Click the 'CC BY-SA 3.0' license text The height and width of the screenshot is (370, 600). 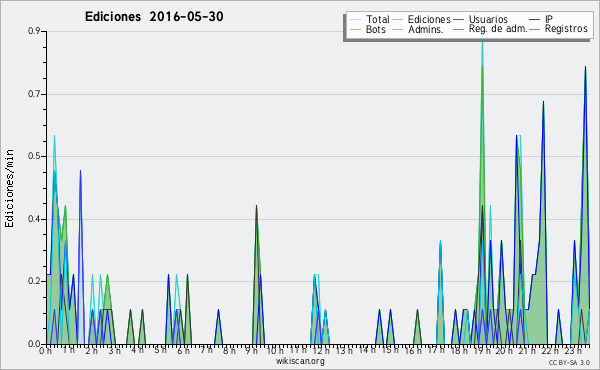(x=569, y=362)
